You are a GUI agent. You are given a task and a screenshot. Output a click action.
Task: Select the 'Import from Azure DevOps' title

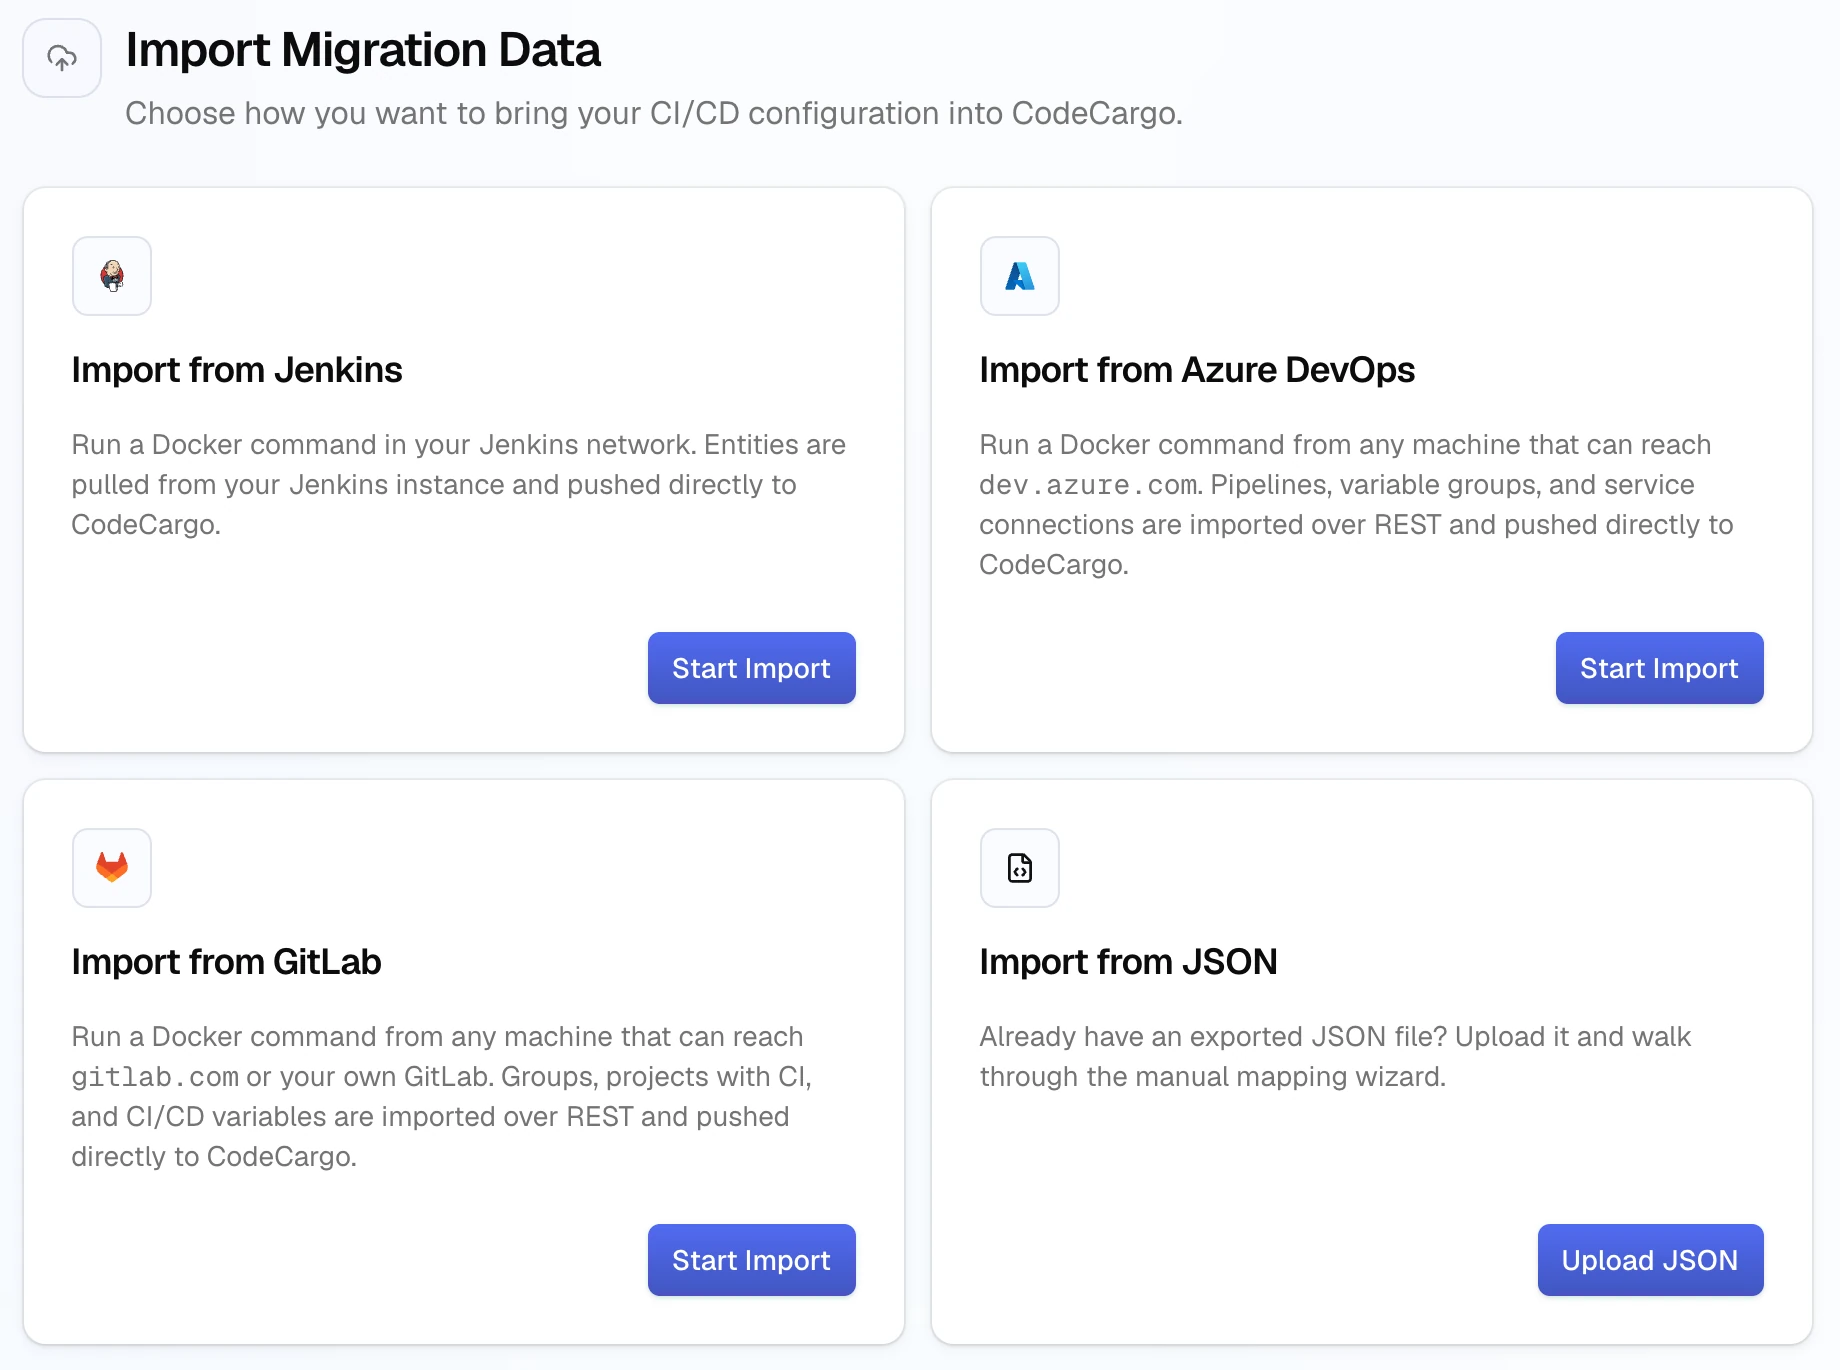point(1197,370)
